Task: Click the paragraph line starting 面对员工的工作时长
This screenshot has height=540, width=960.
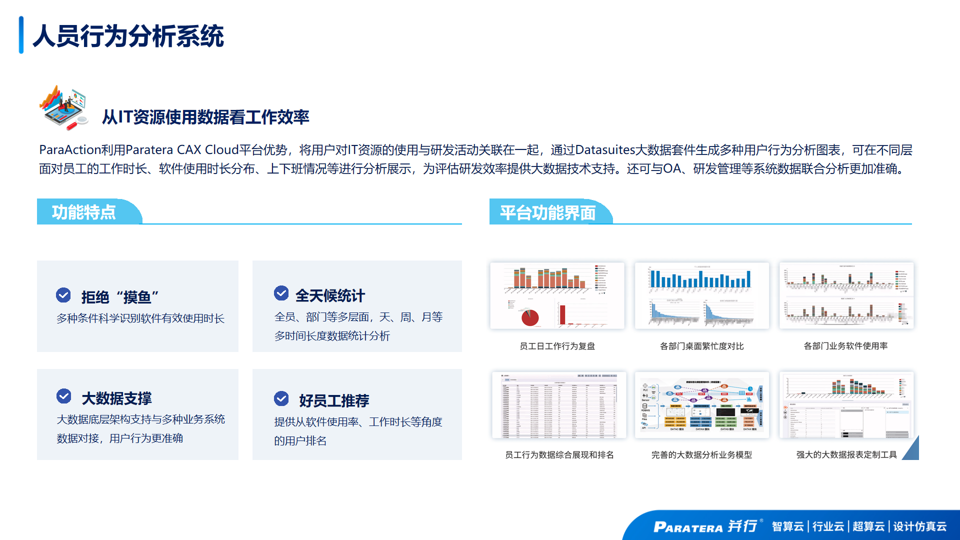Action: click(473, 169)
